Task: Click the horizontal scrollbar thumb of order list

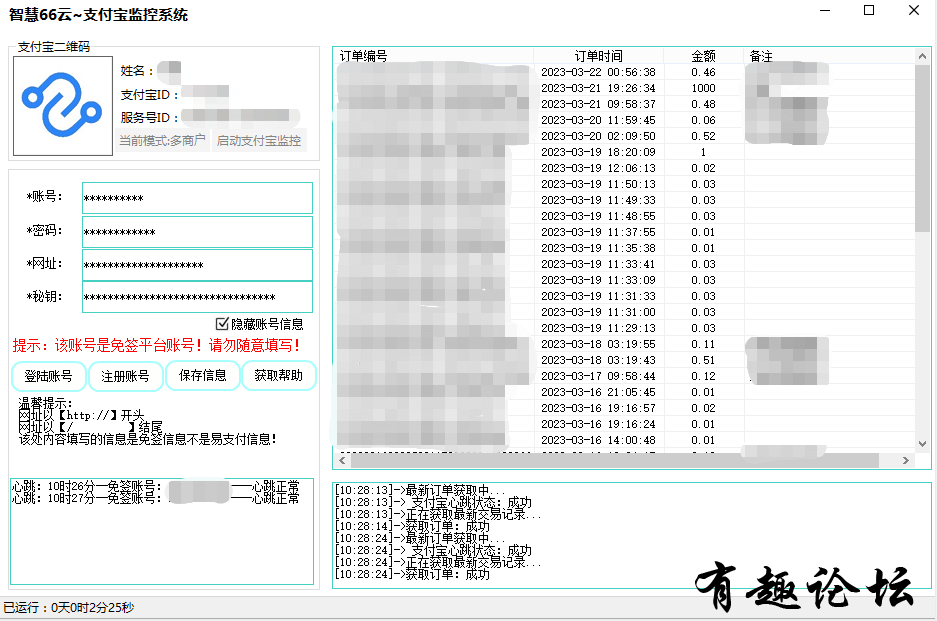Action: 615,460
